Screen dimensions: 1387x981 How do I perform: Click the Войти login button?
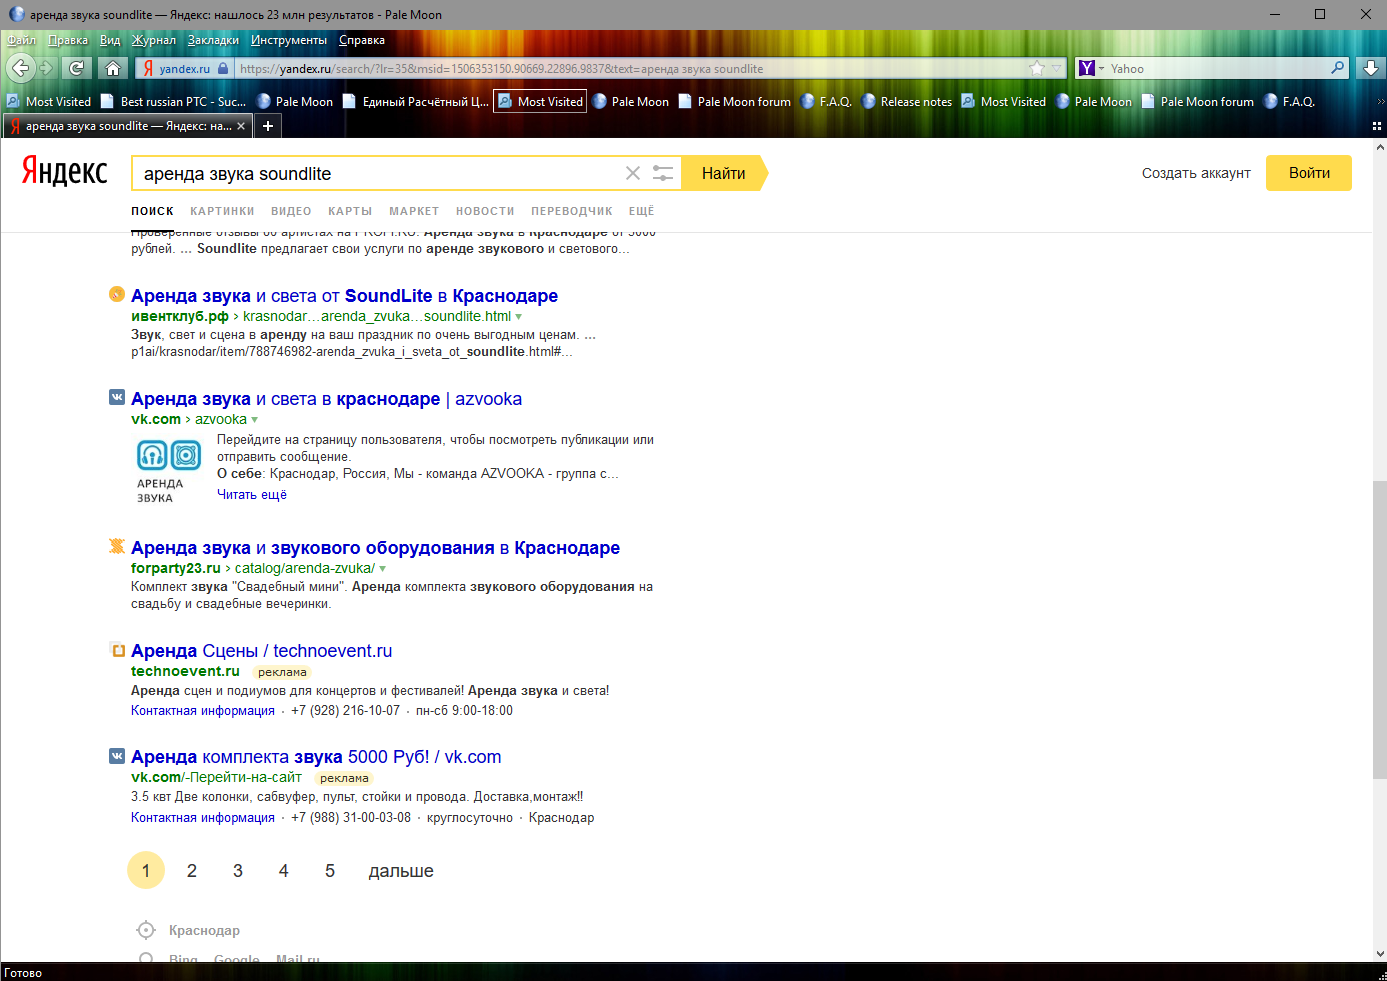(x=1309, y=173)
